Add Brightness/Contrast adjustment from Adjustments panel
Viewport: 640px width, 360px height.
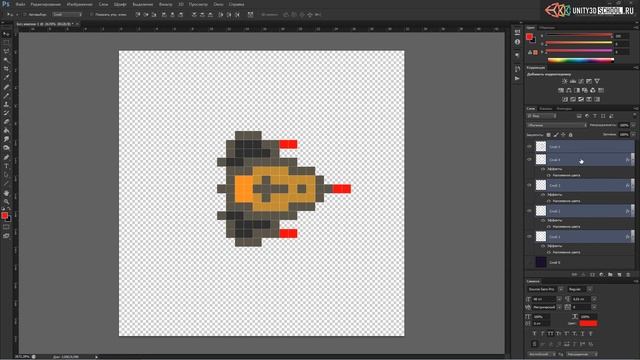click(x=565, y=81)
